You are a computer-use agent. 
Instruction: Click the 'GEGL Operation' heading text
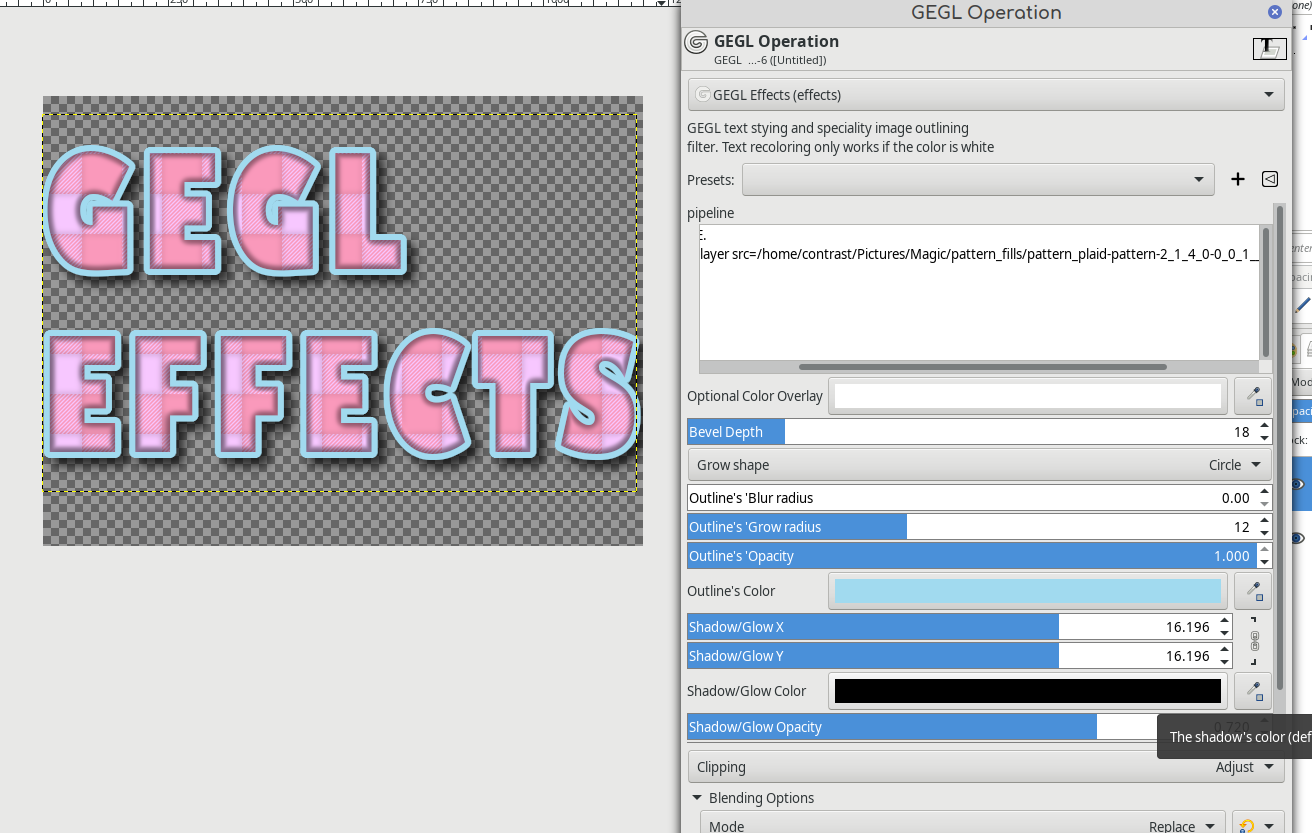tap(777, 41)
